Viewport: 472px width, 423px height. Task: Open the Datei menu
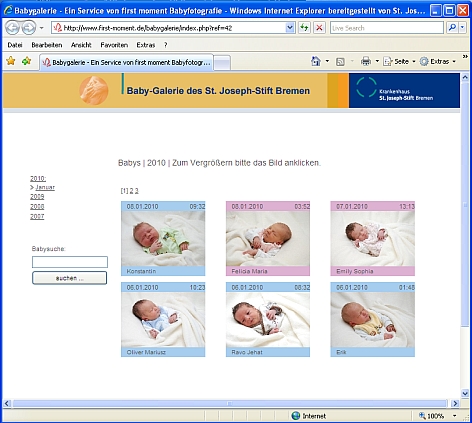point(15,45)
